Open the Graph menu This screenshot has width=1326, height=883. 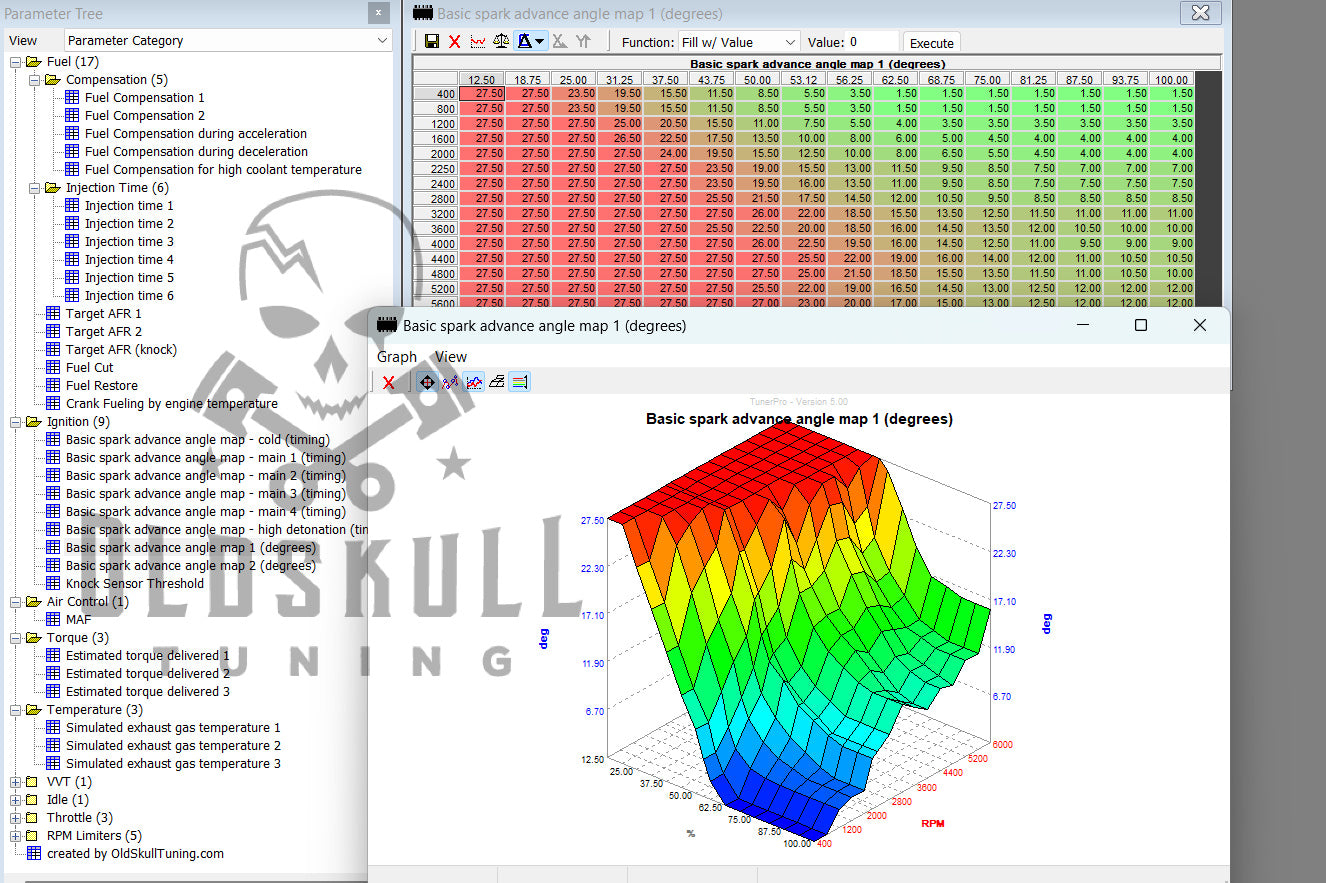[x=396, y=357]
